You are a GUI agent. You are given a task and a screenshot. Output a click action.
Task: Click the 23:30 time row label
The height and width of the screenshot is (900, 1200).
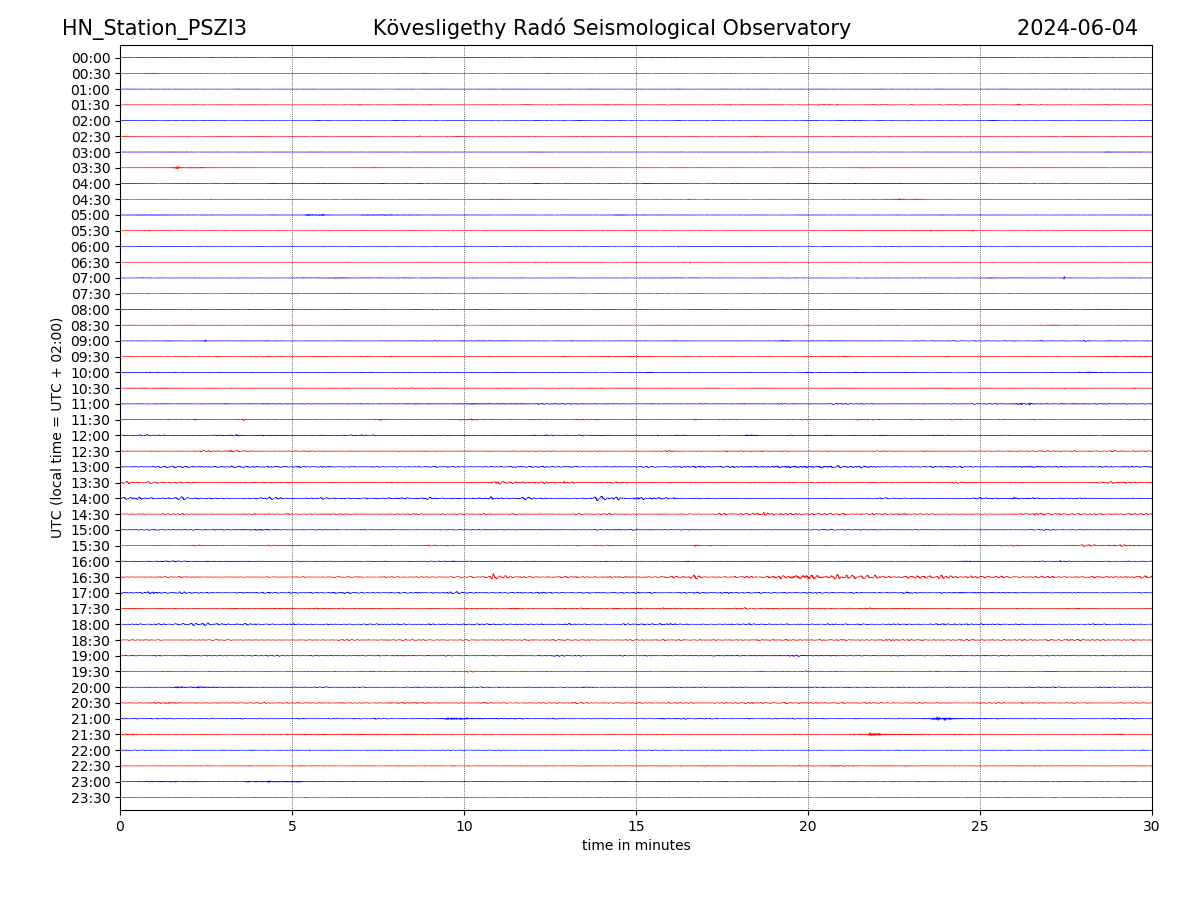tap(90, 798)
